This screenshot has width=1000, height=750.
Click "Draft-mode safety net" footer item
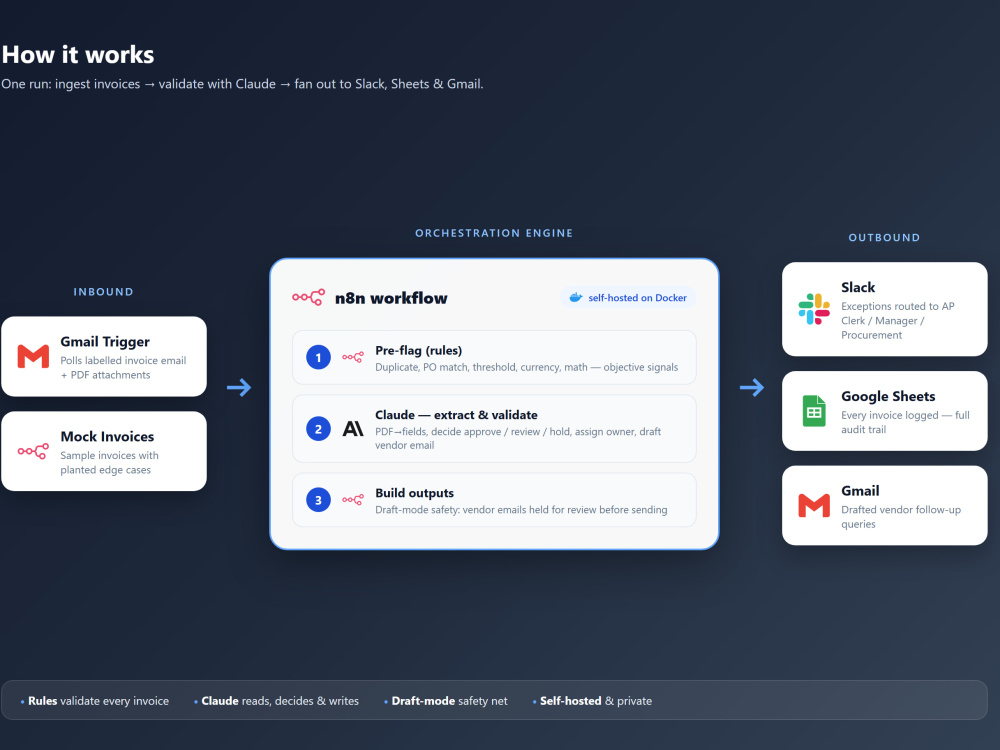click(446, 701)
